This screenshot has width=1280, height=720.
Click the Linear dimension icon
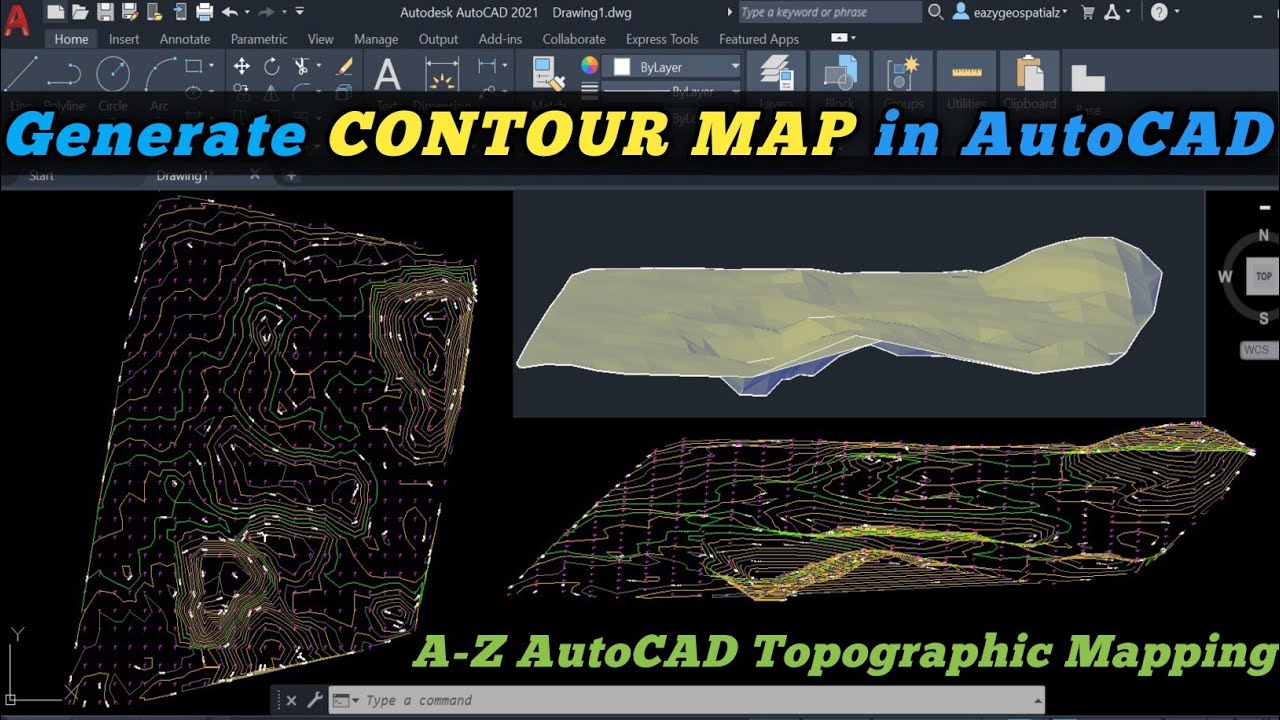487,66
